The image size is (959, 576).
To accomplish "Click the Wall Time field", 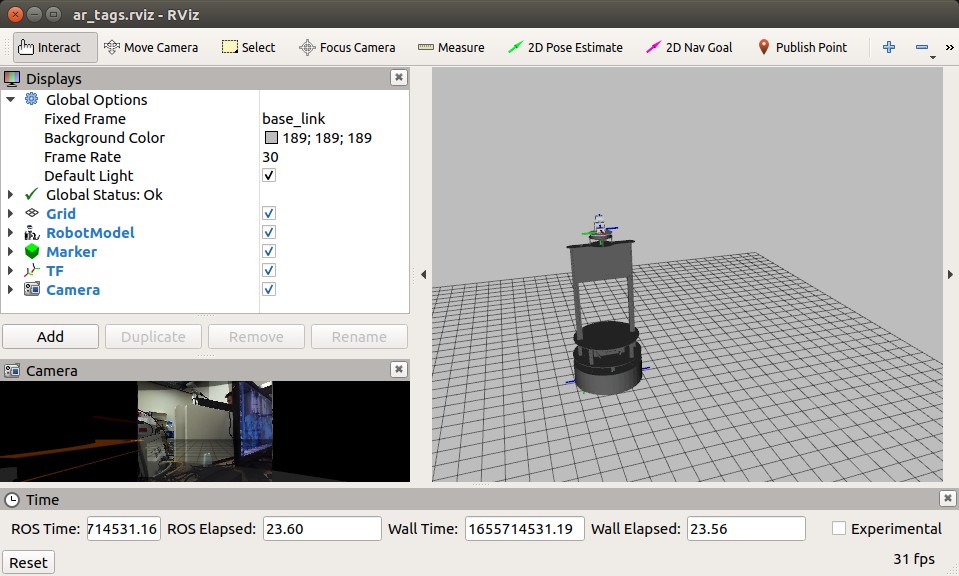I will click(x=525, y=528).
